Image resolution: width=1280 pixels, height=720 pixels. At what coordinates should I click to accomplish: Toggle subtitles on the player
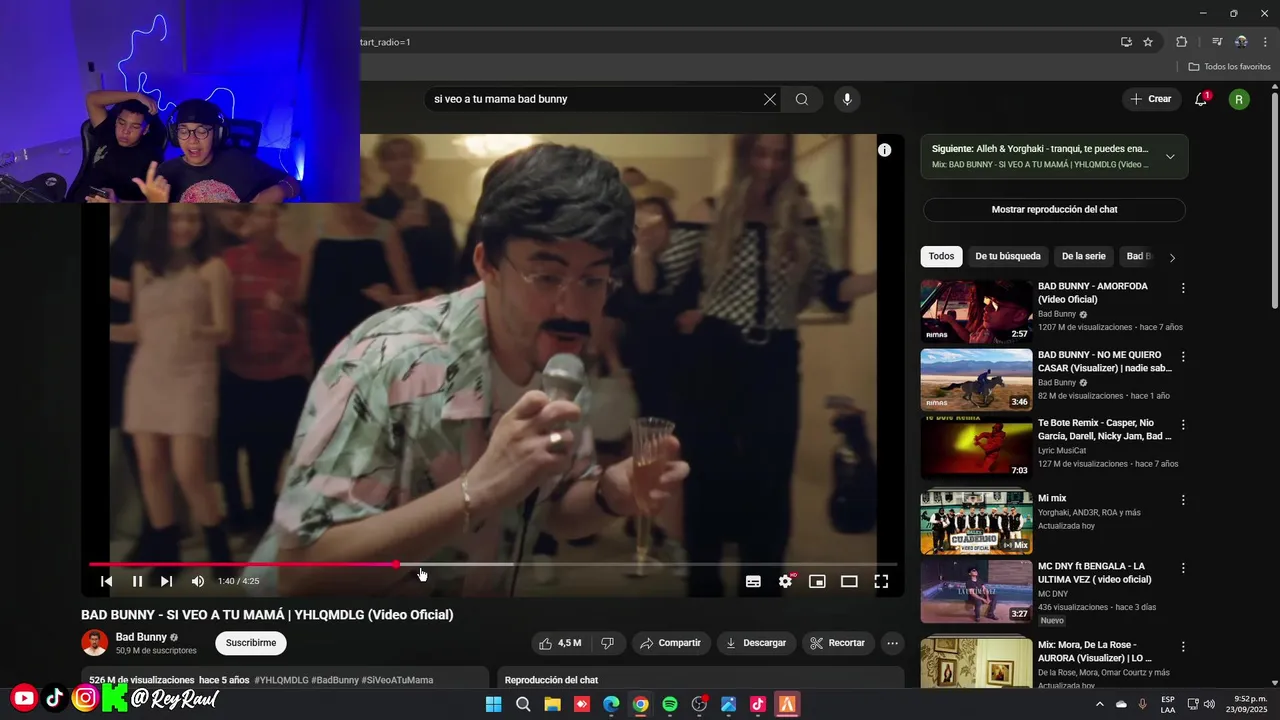pos(753,581)
